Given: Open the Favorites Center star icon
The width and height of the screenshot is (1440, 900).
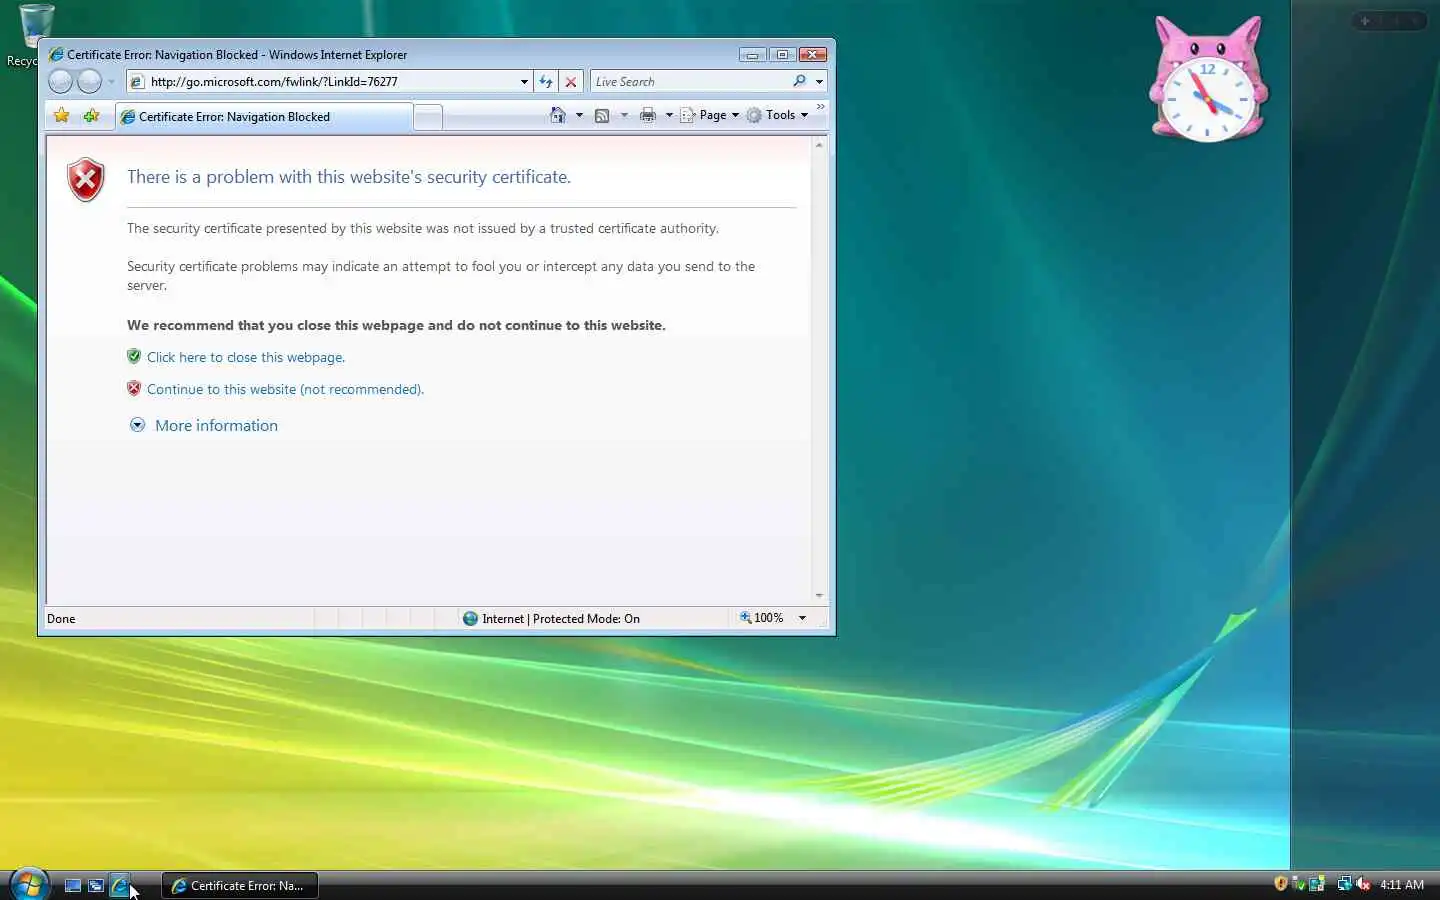Looking at the screenshot, I should (62, 116).
